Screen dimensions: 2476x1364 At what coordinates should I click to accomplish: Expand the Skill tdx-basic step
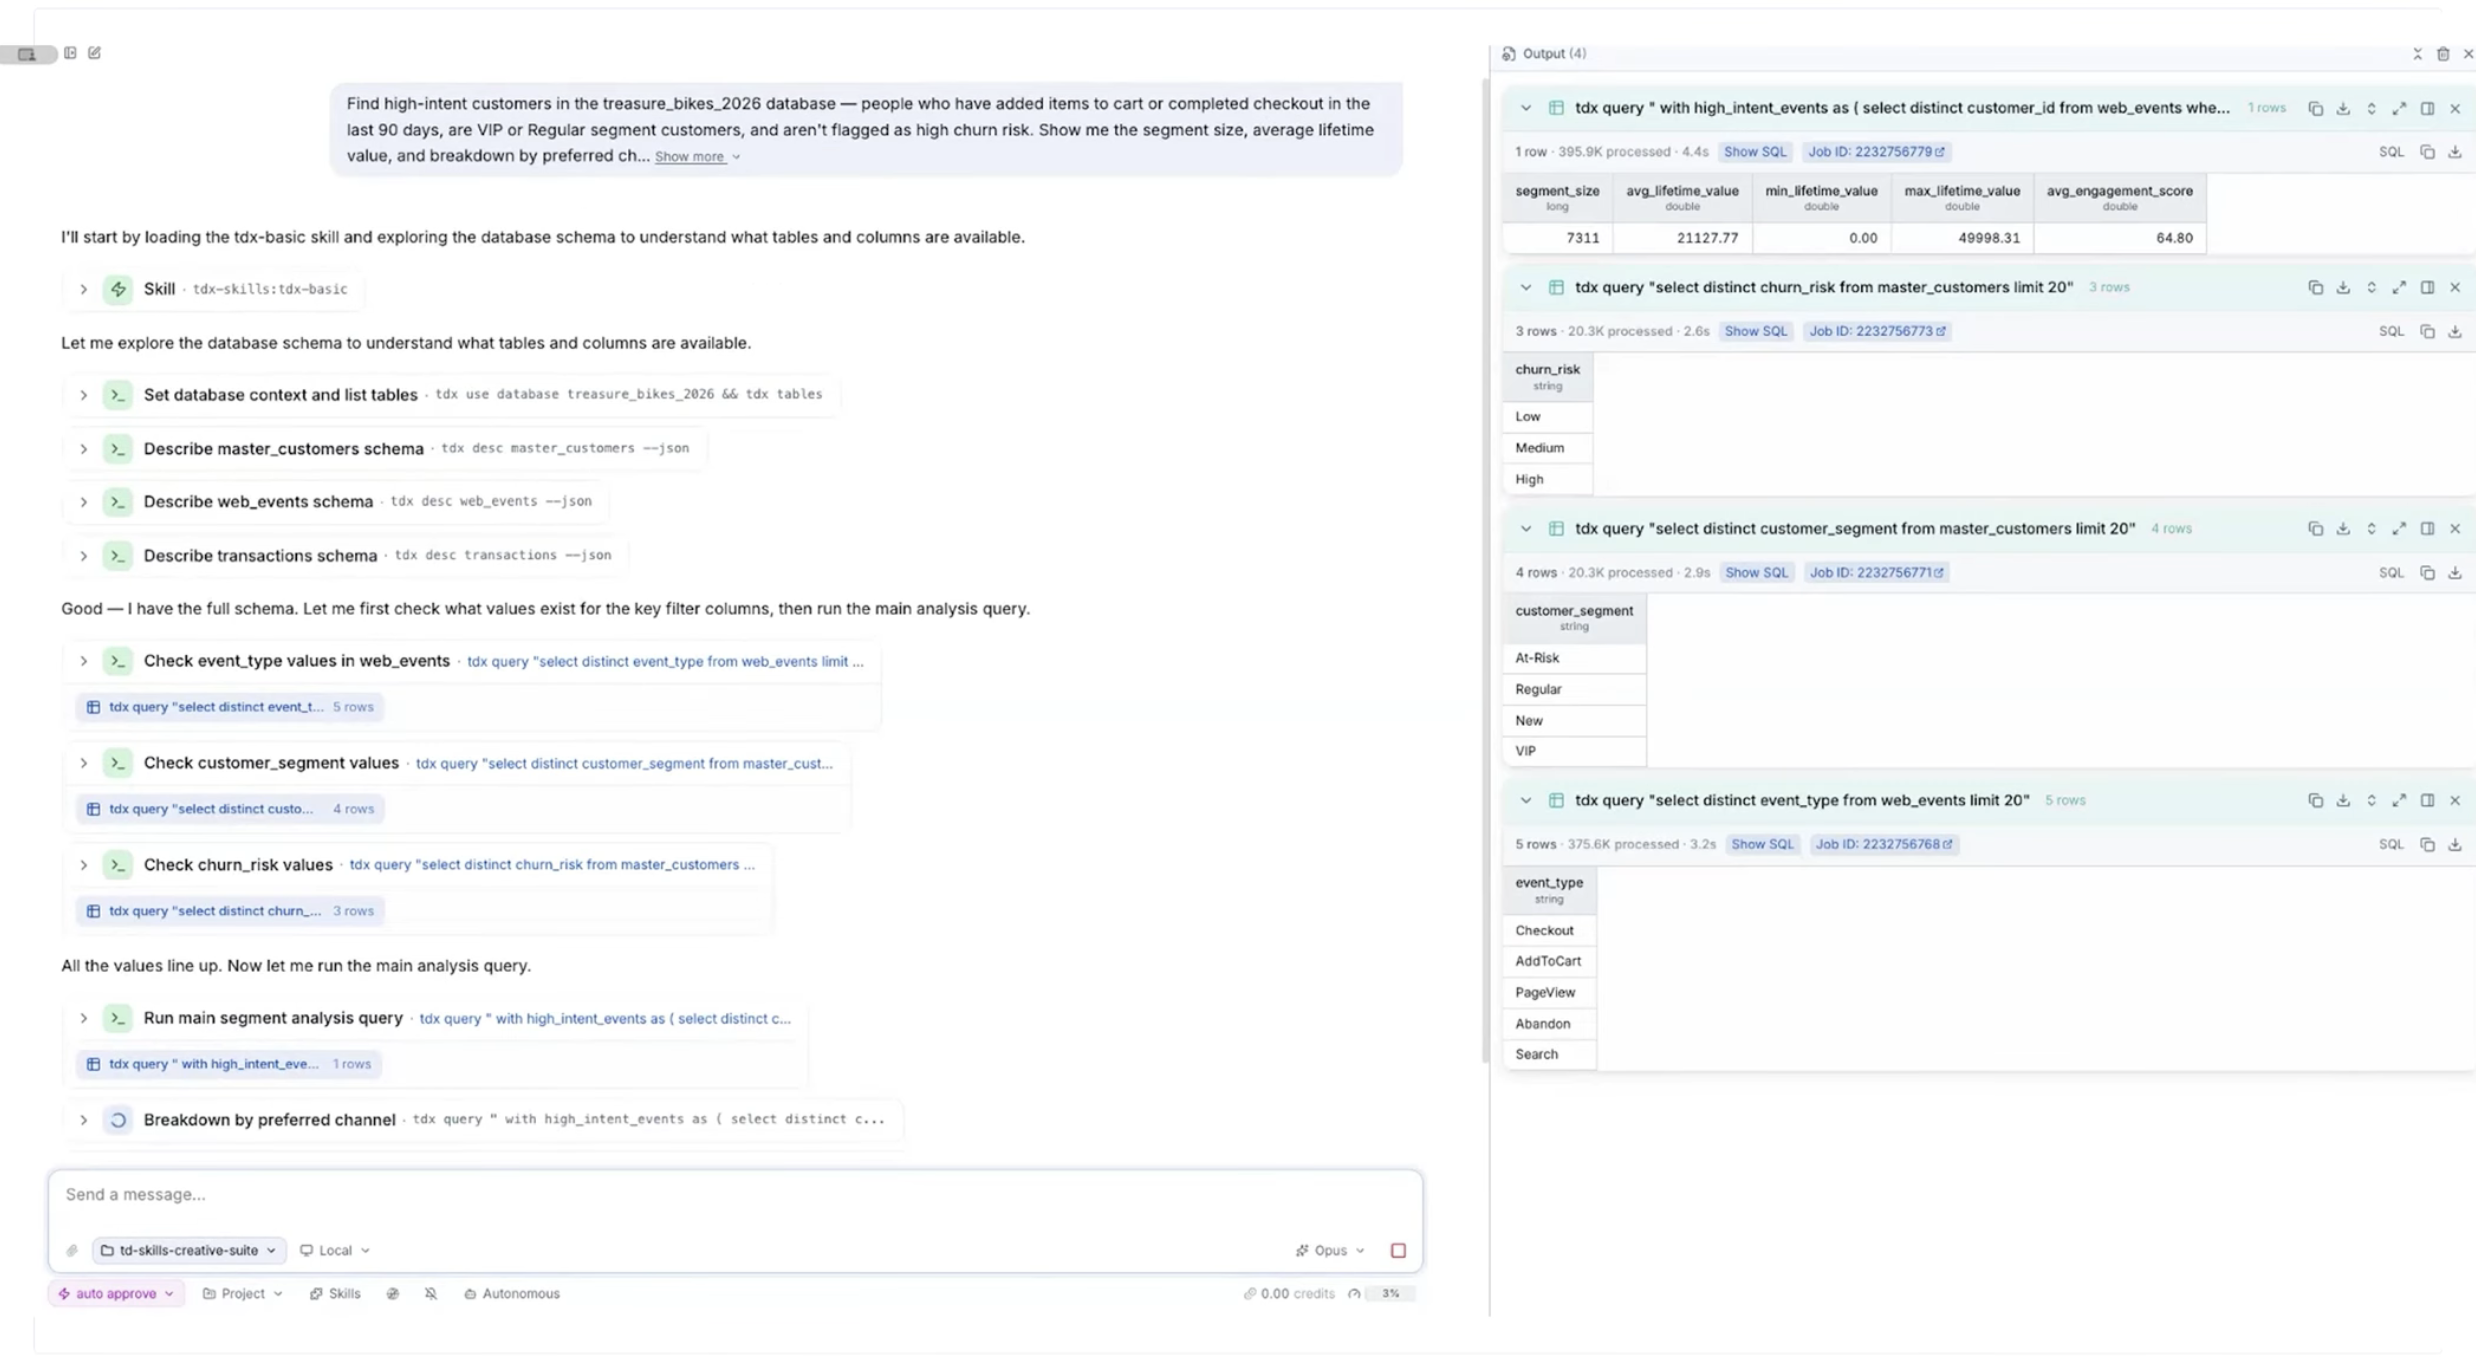tap(84, 289)
